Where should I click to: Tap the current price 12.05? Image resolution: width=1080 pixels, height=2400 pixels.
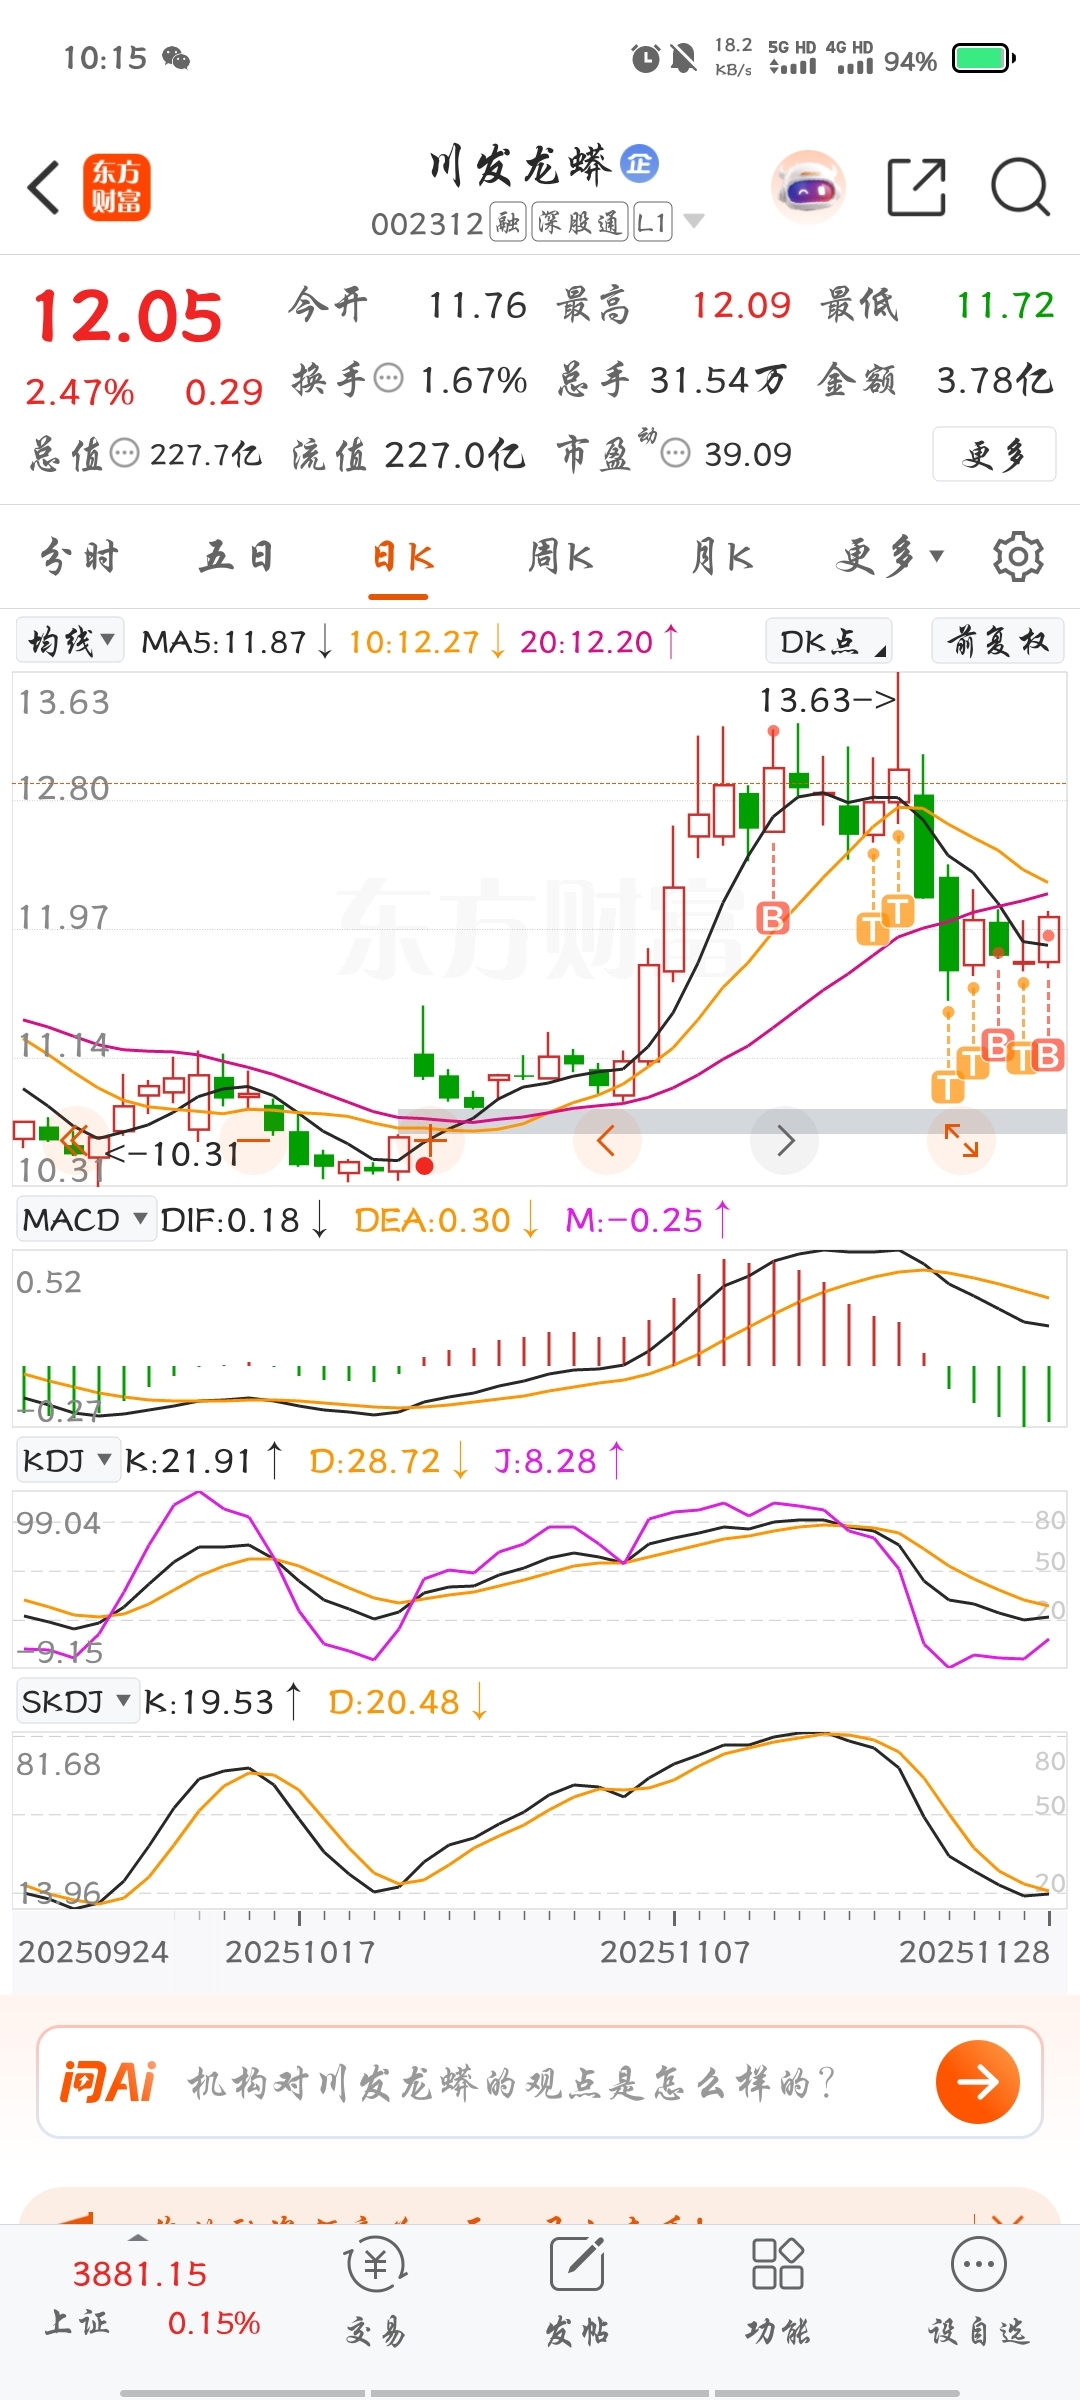tap(127, 317)
